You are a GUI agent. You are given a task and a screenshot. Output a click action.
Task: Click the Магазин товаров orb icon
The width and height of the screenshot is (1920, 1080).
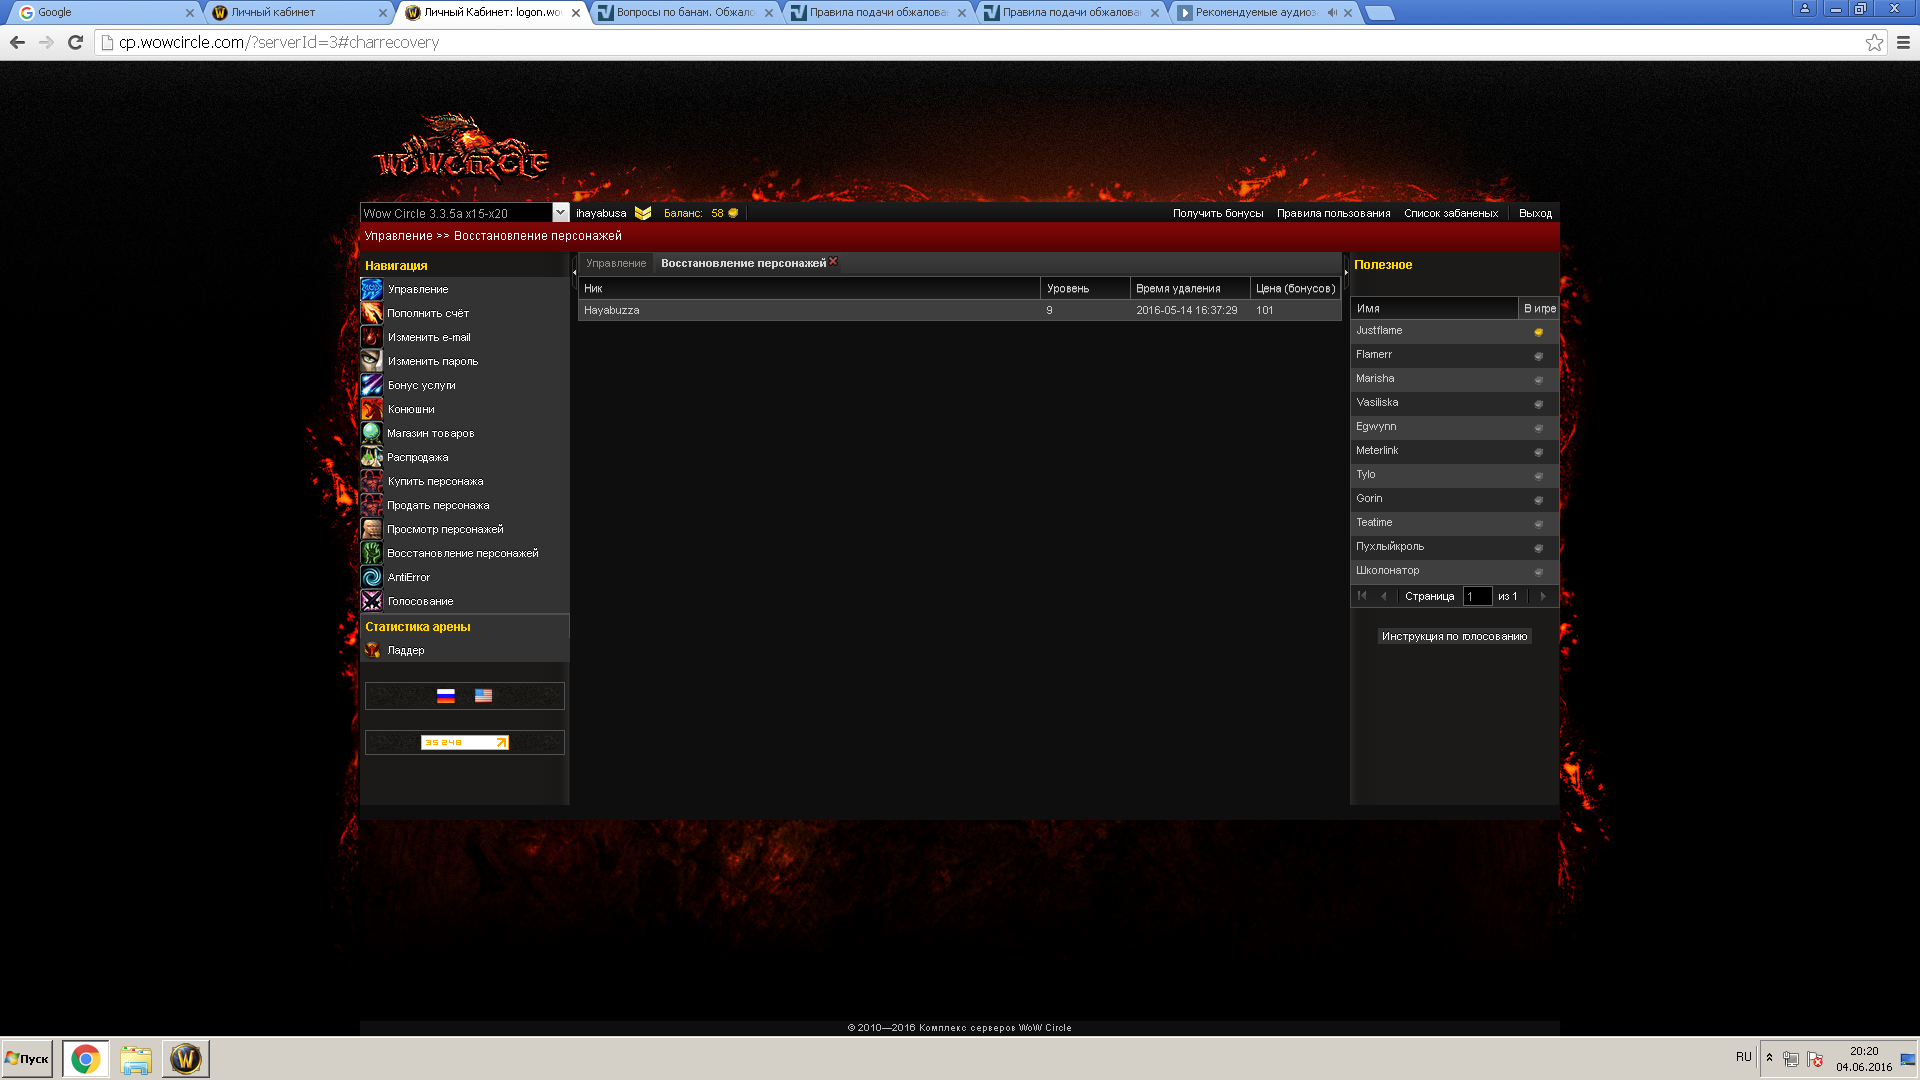click(x=371, y=433)
